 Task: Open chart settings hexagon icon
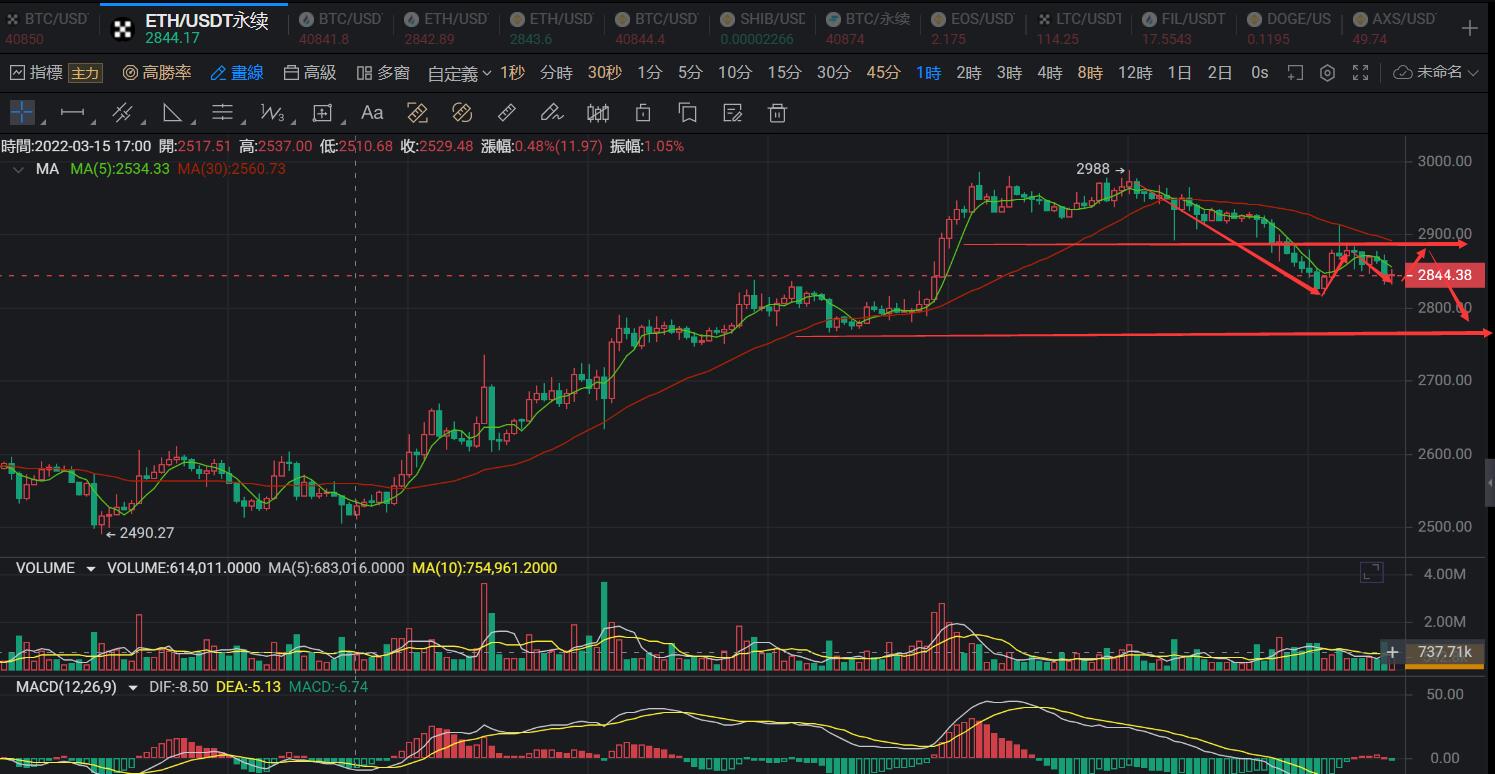(1328, 73)
